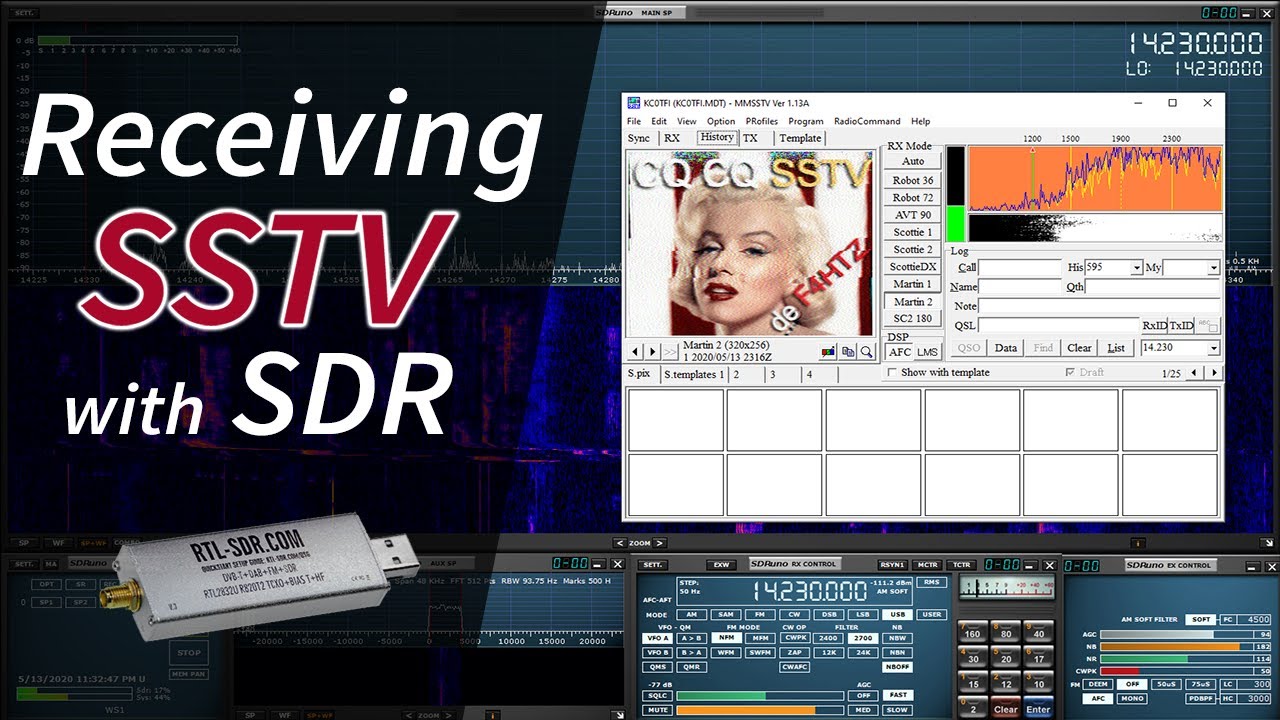1280x720 pixels.
Task: Click the double-arrow skip icon under the image
Action: point(670,351)
